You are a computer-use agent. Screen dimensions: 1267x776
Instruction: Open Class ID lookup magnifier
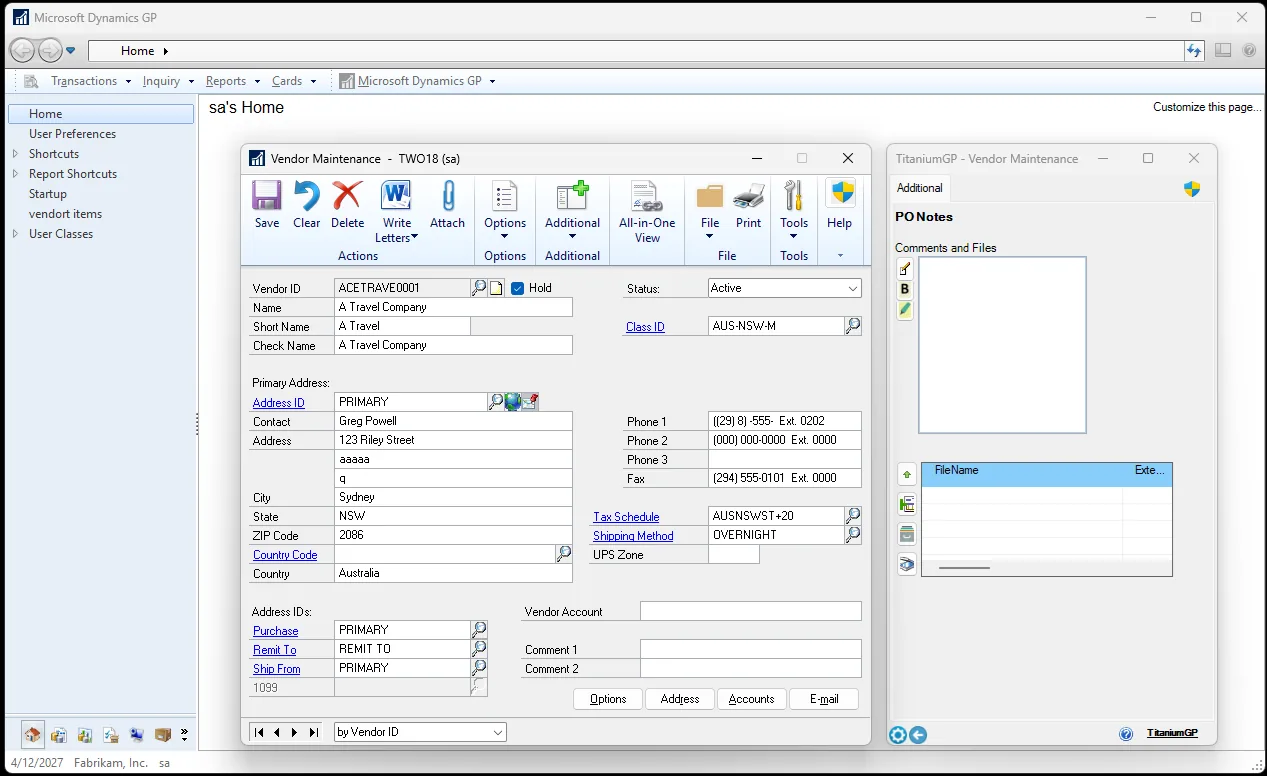point(853,326)
